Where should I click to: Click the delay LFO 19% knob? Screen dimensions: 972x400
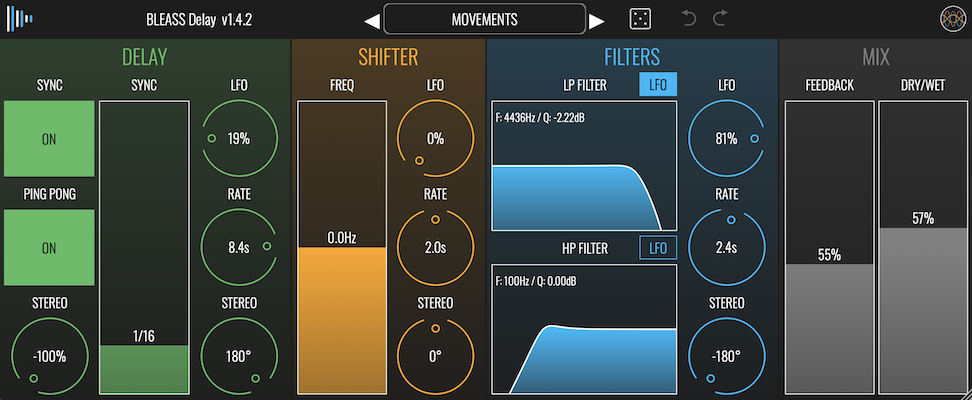[238, 138]
